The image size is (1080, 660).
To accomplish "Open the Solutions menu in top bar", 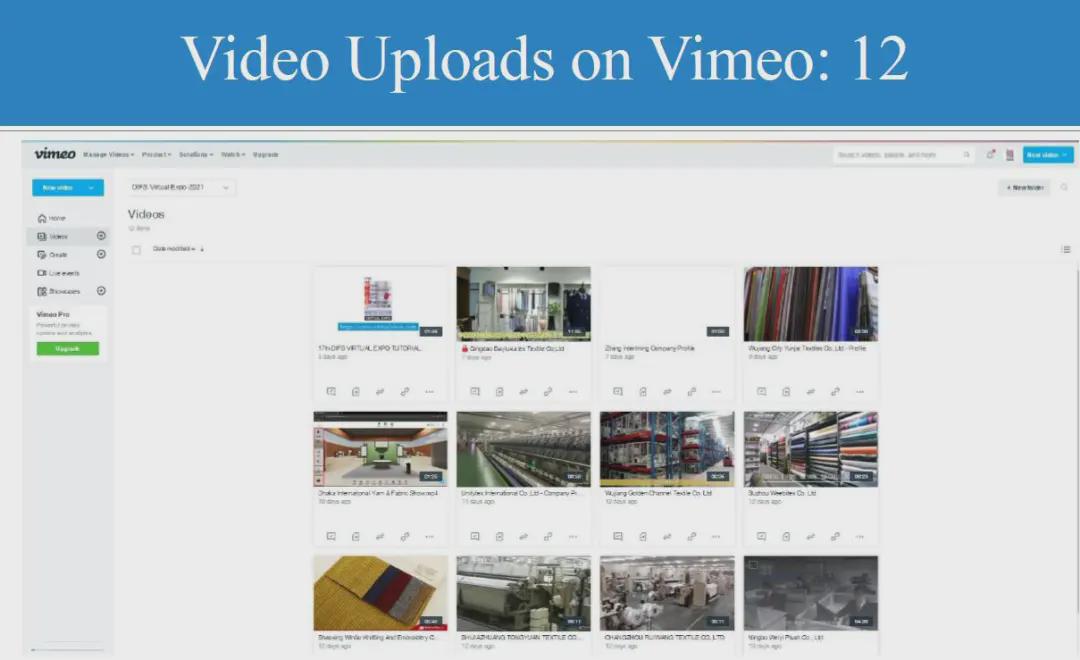I will click(x=195, y=155).
